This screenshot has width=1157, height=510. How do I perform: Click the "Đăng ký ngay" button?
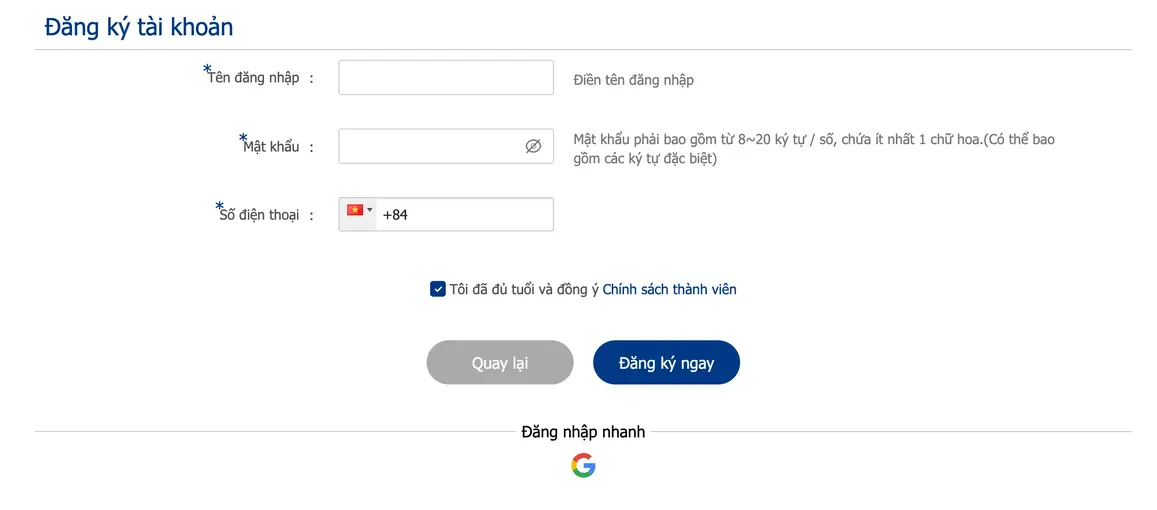coord(666,362)
